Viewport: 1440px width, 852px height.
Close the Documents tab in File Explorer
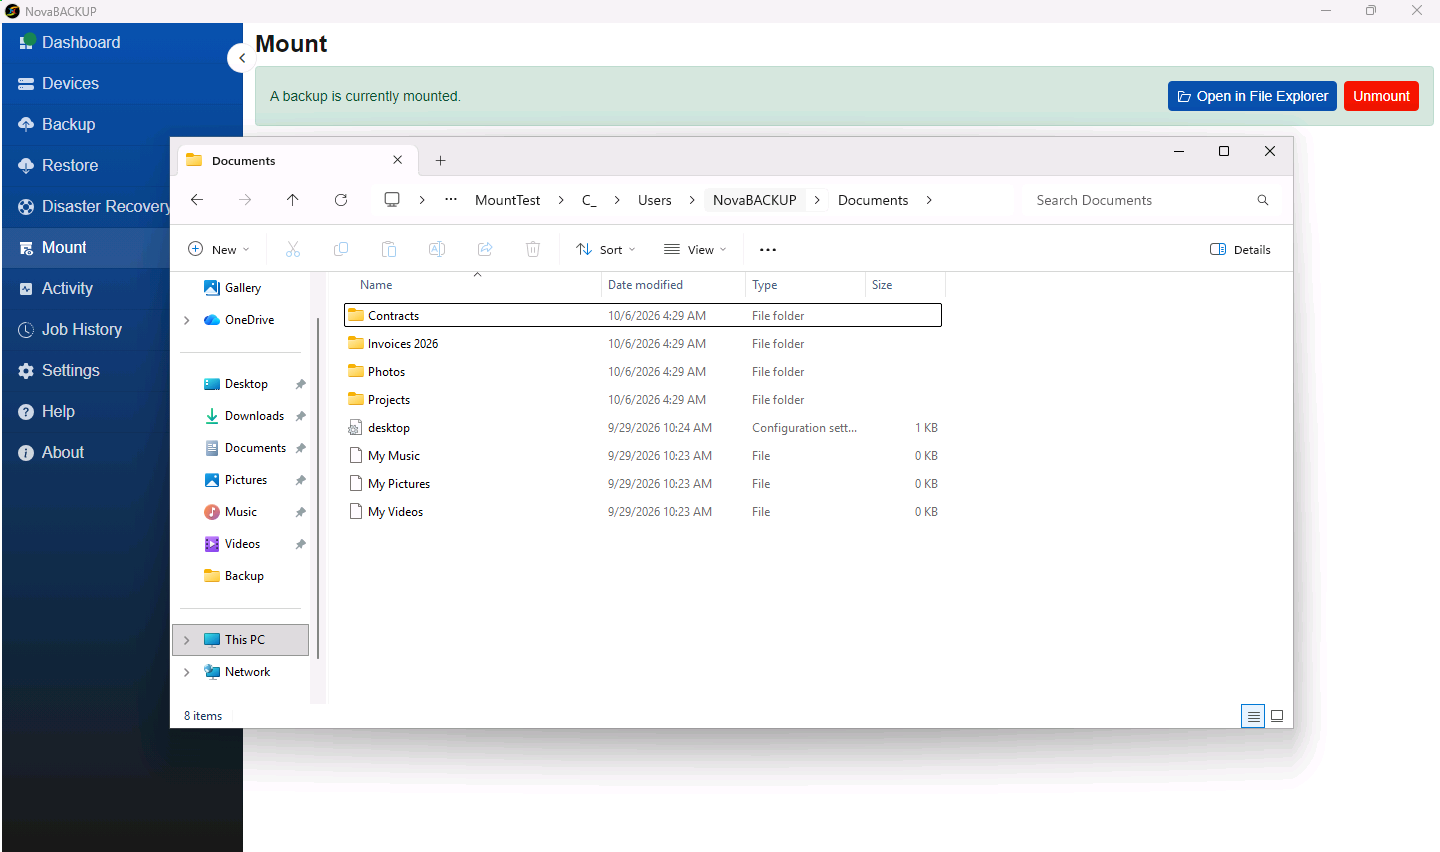[x=398, y=160]
